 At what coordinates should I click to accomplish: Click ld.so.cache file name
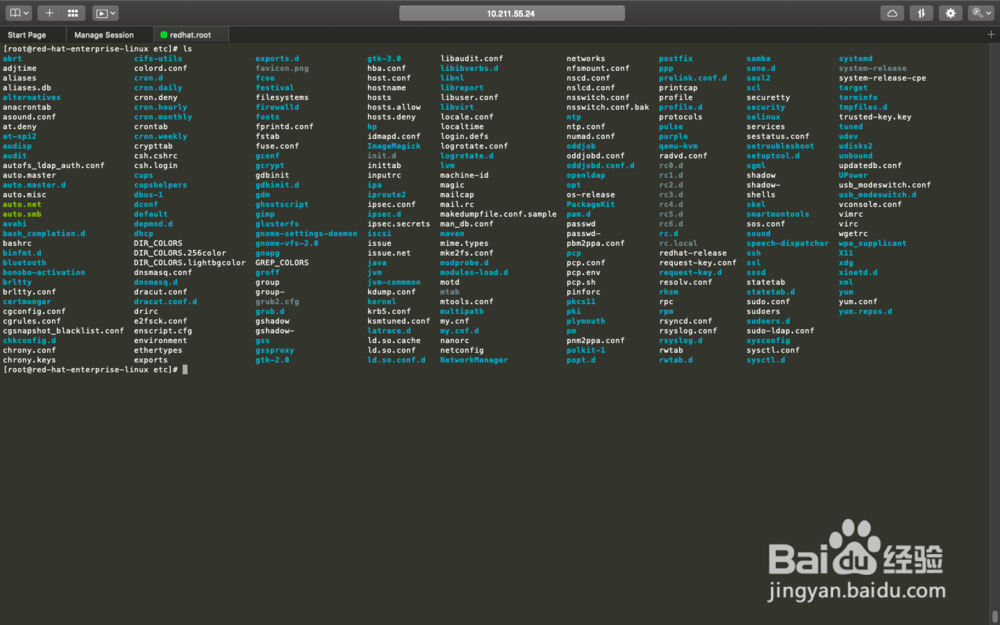click(394, 341)
